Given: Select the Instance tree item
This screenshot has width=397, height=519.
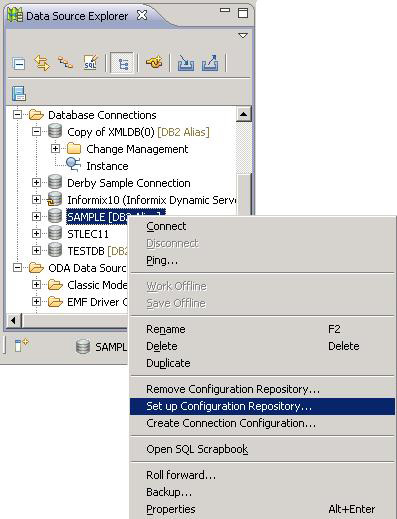Looking at the screenshot, I should tap(107, 166).
